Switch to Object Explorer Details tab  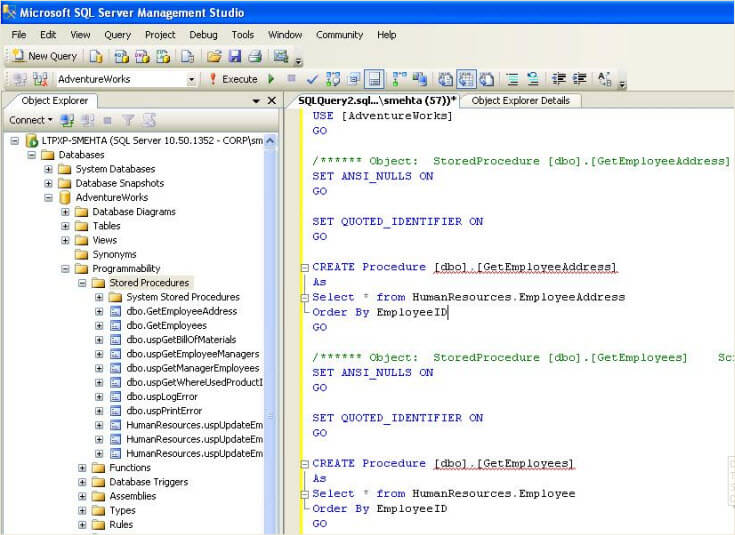tap(521, 100)
